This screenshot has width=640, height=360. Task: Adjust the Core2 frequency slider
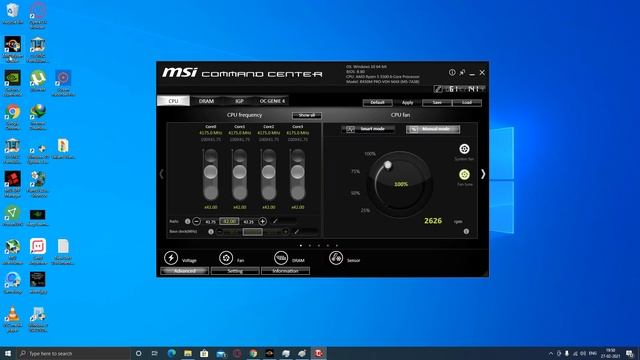pos(269,171)
